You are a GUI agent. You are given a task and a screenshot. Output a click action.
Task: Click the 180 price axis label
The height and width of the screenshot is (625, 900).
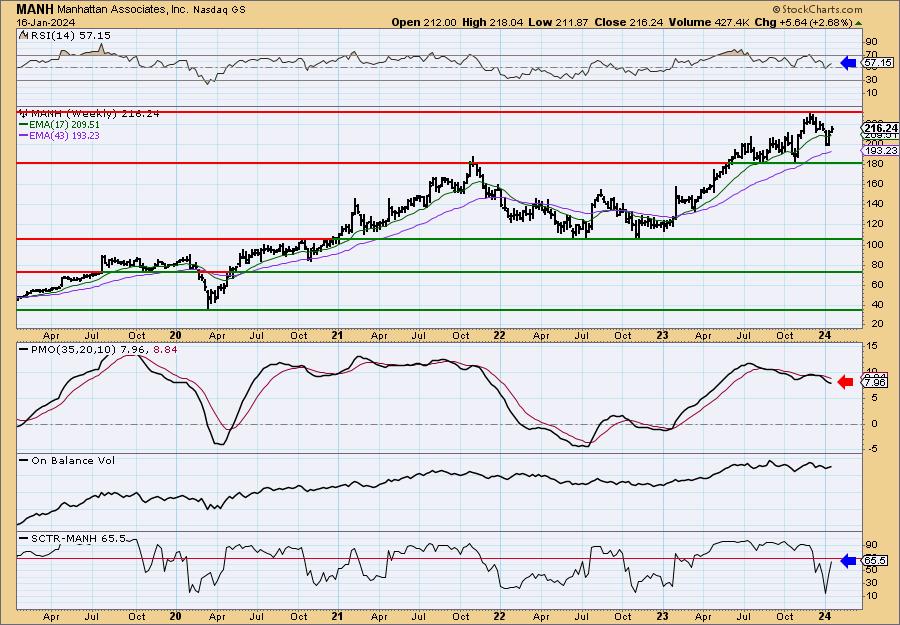pos(875,164)
